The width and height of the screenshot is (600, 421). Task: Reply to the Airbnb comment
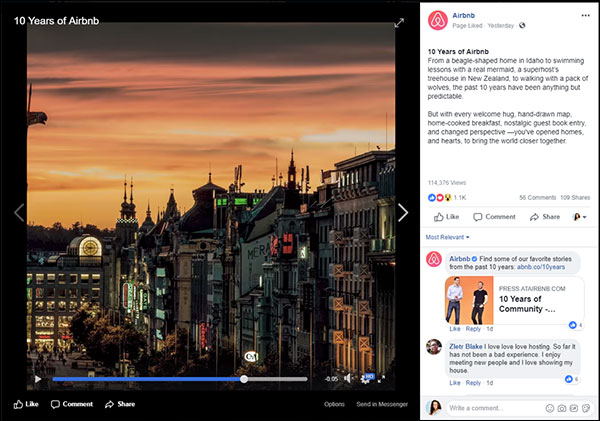tap(473, 329)
